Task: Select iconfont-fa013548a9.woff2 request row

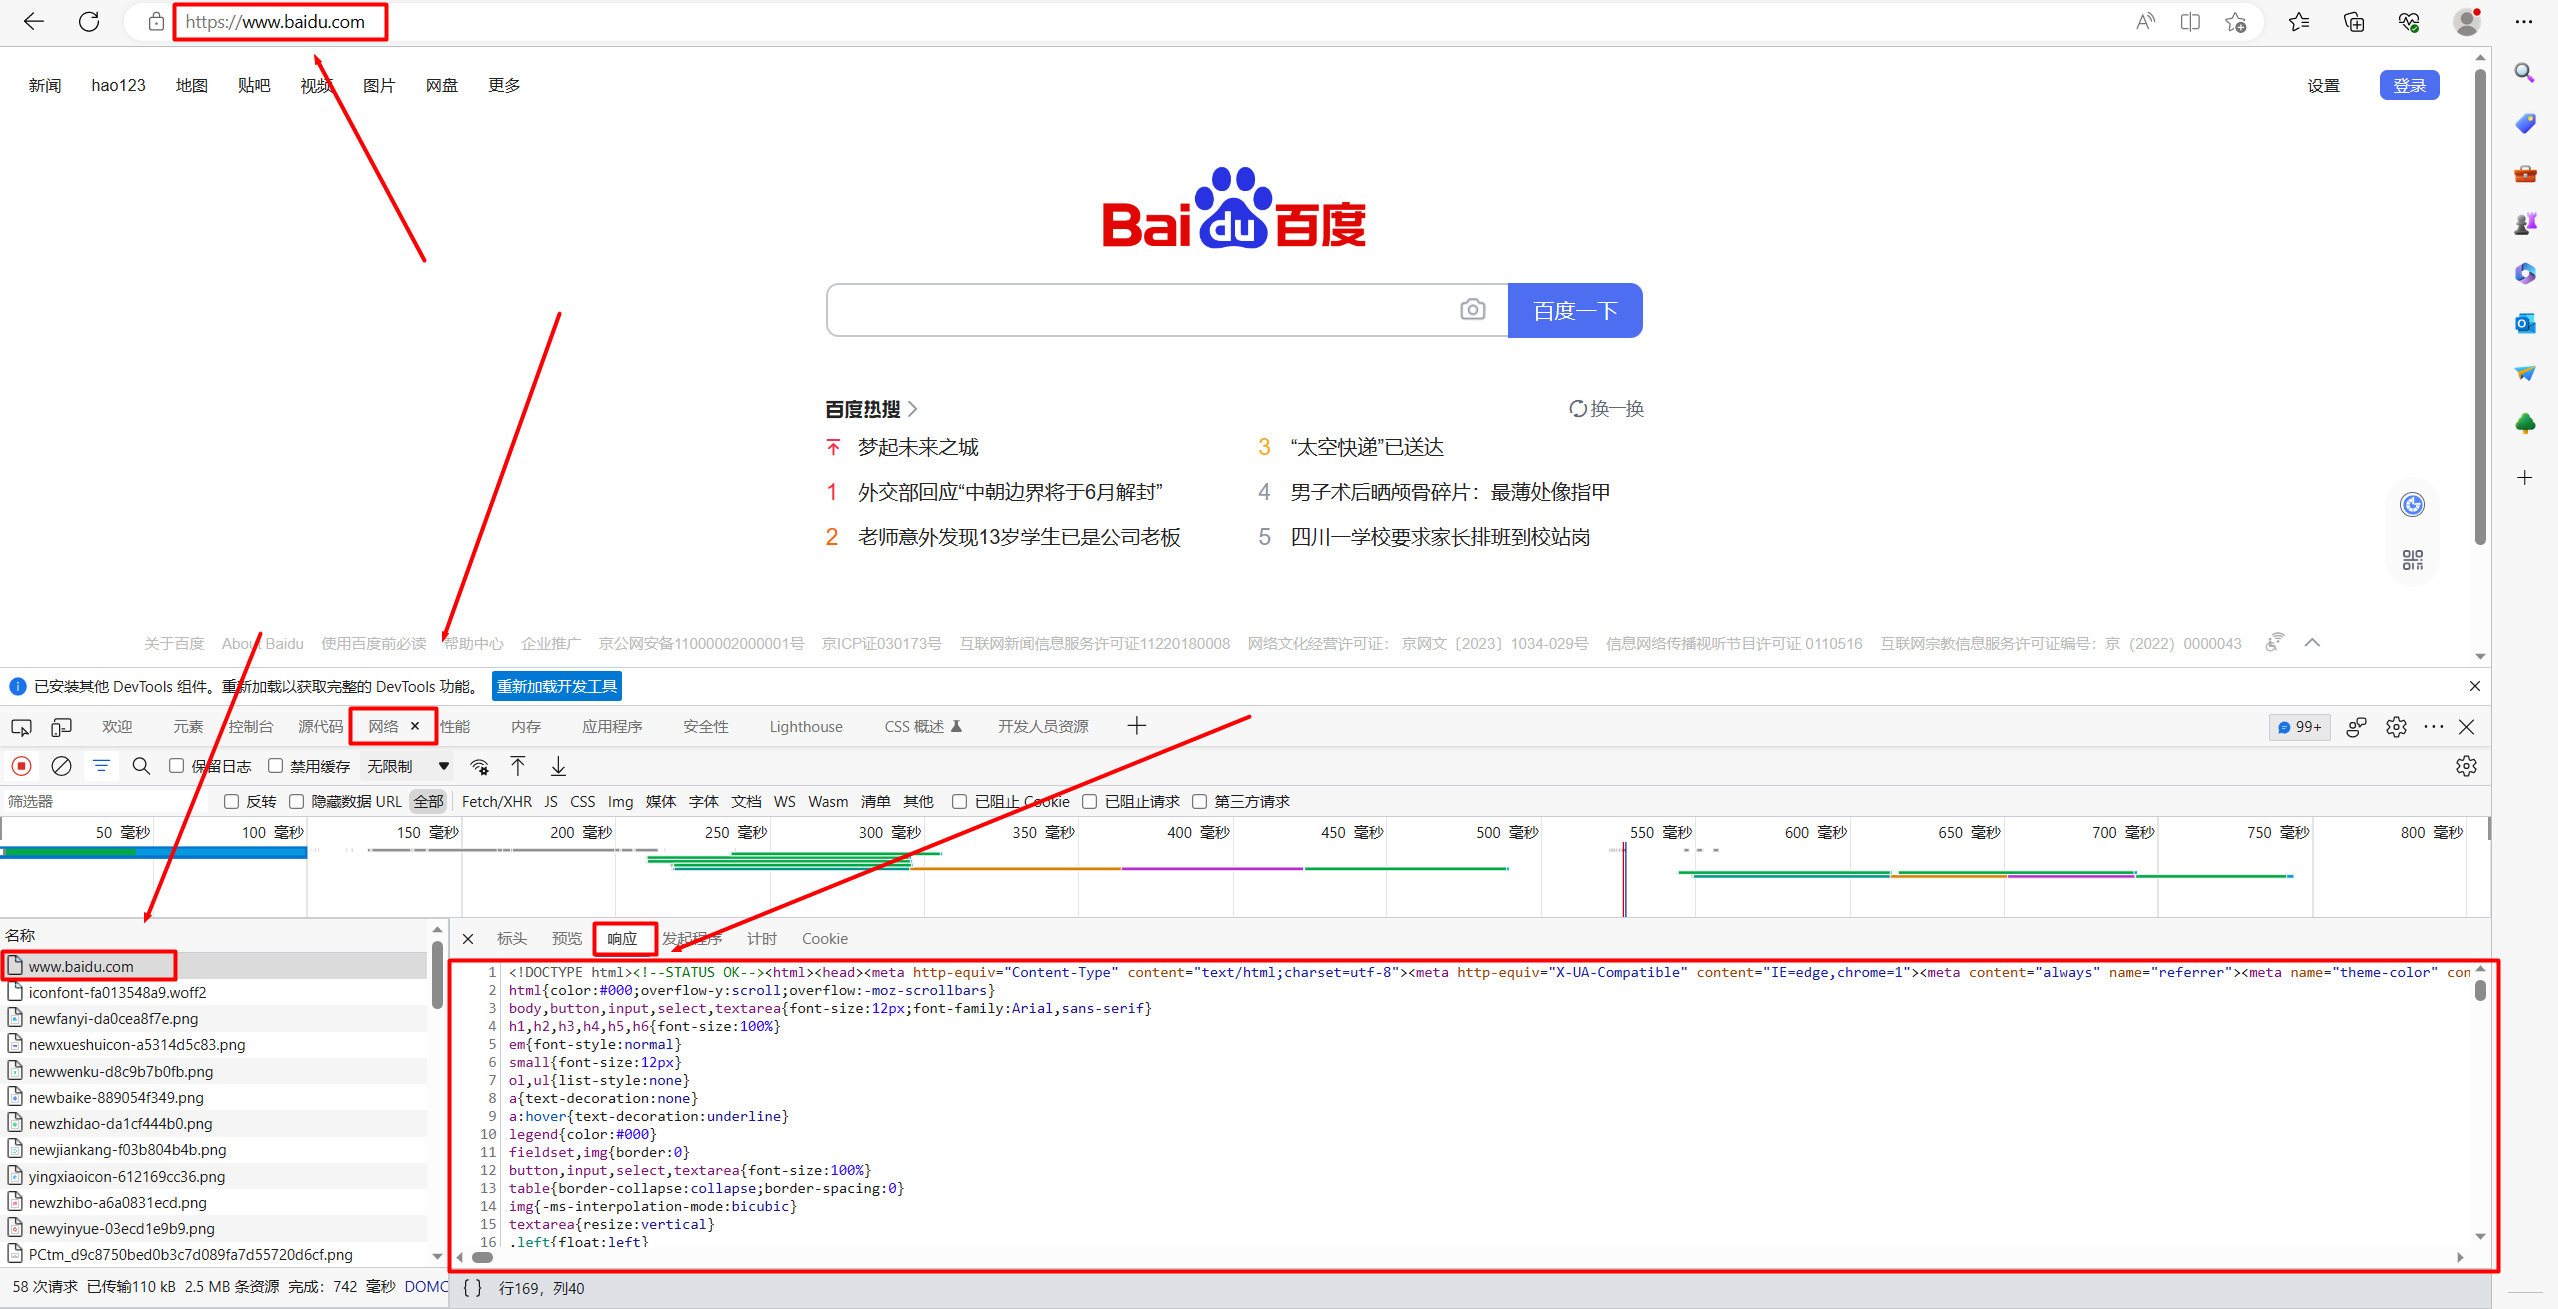Action: (x=215, y=992)
